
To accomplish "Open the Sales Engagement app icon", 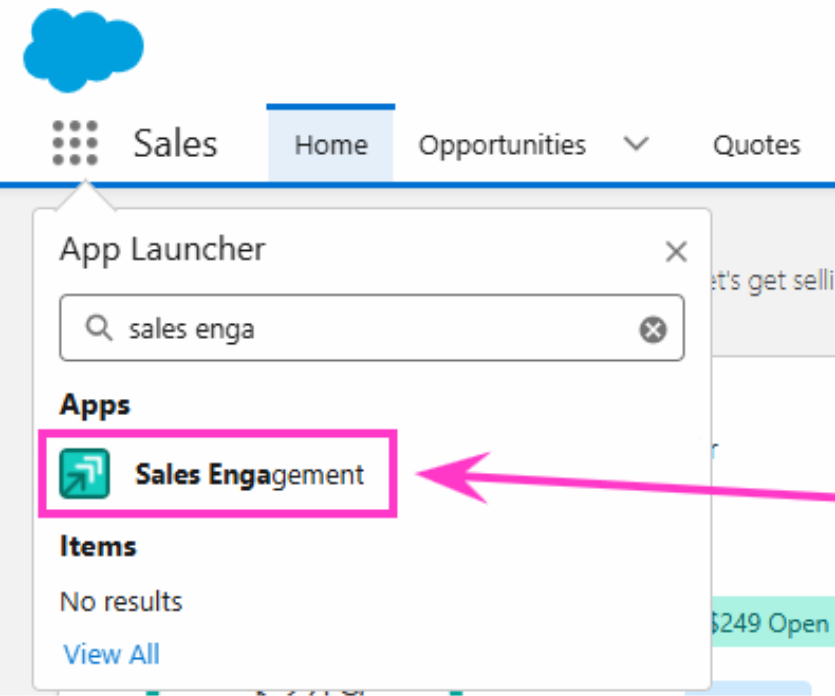I will [x=85, y=473].
